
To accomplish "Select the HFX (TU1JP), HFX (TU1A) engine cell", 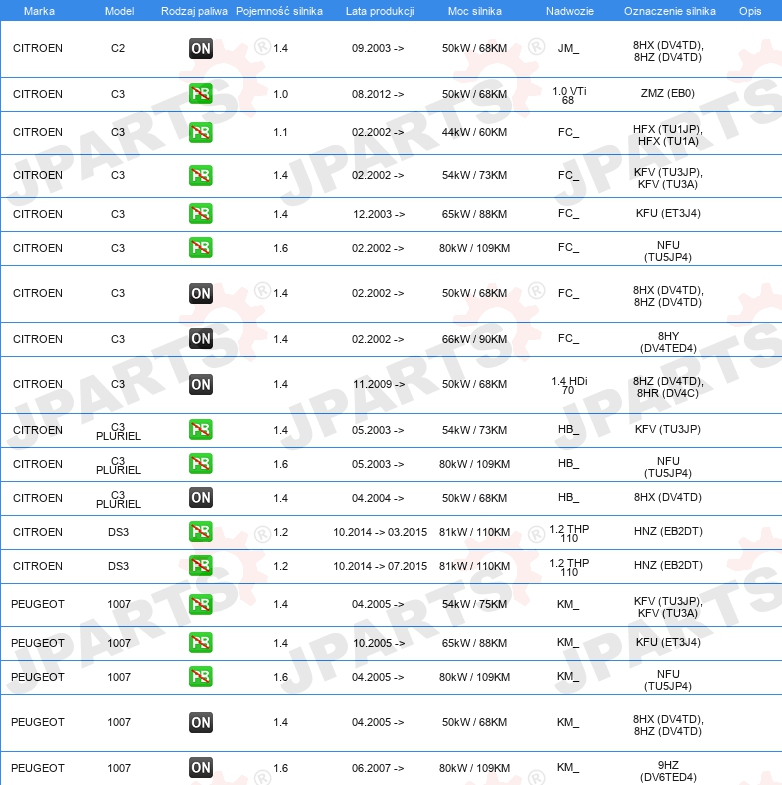I will [668, 135].
